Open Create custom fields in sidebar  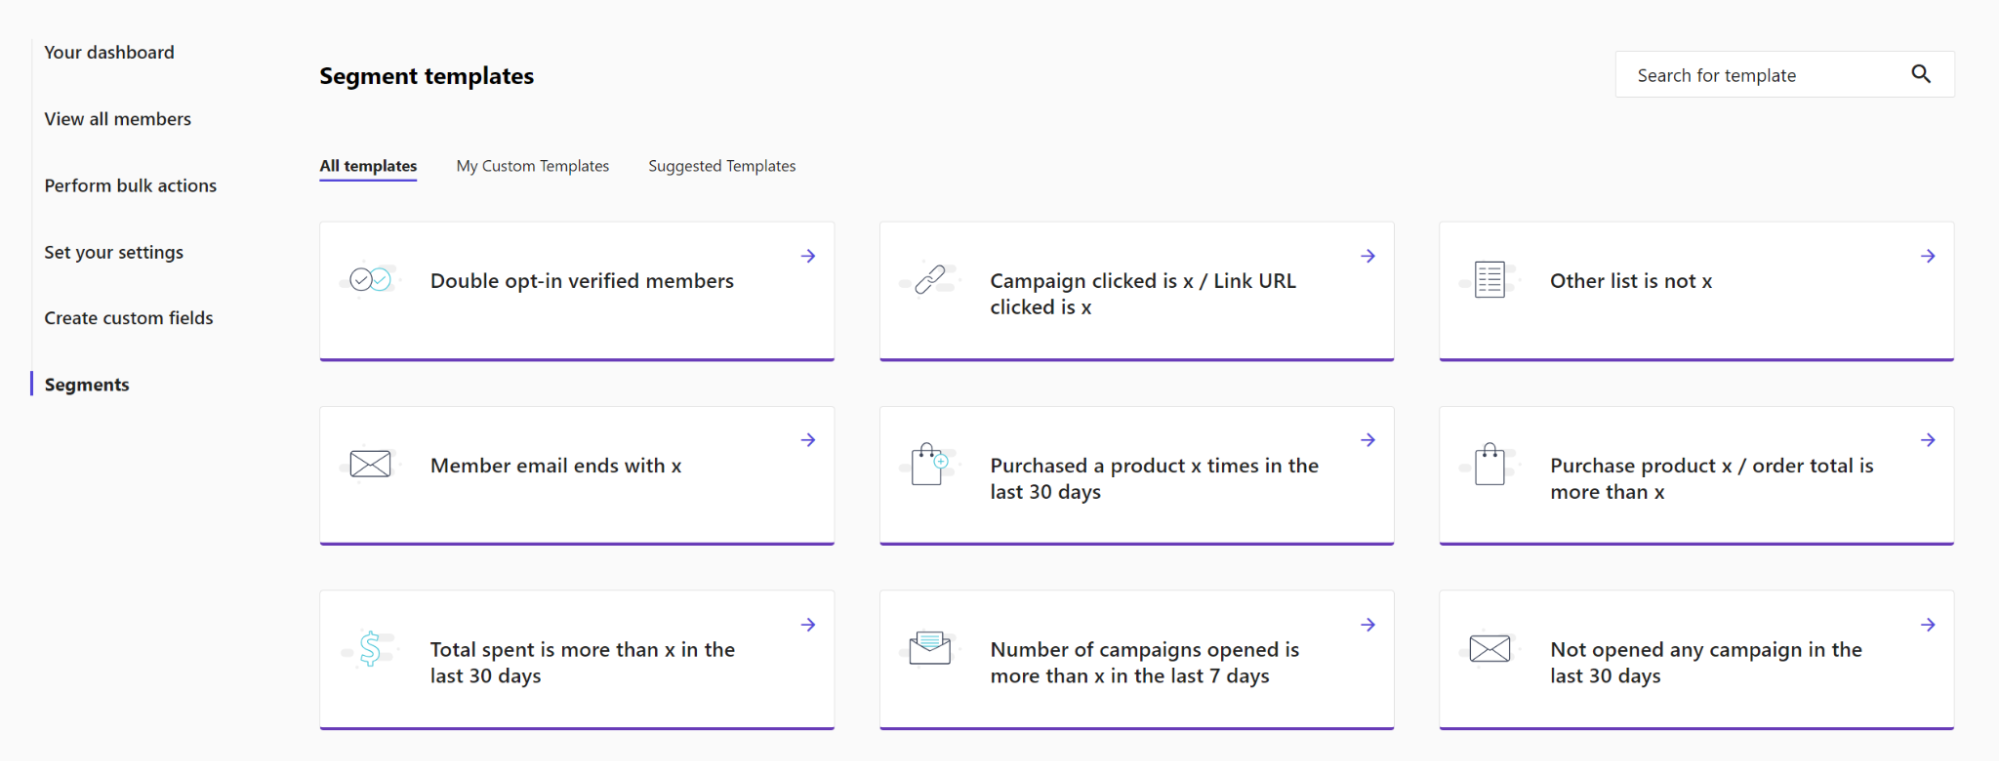click(129, 318)
